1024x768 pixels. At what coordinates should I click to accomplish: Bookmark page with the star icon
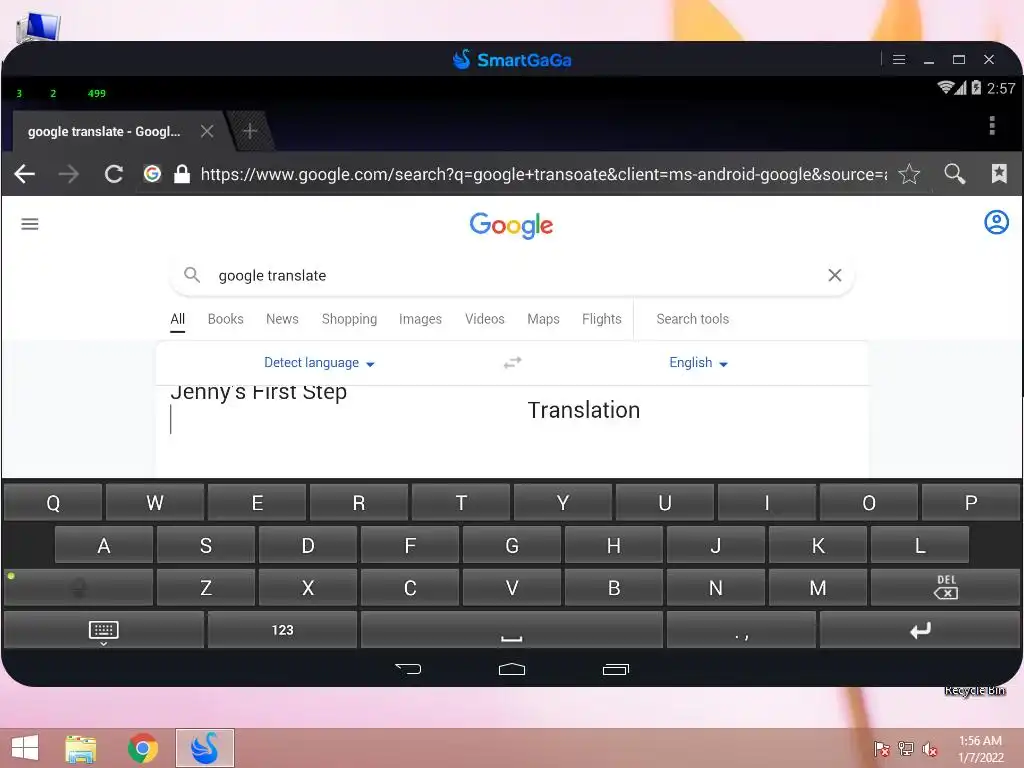tap(909, 174)
